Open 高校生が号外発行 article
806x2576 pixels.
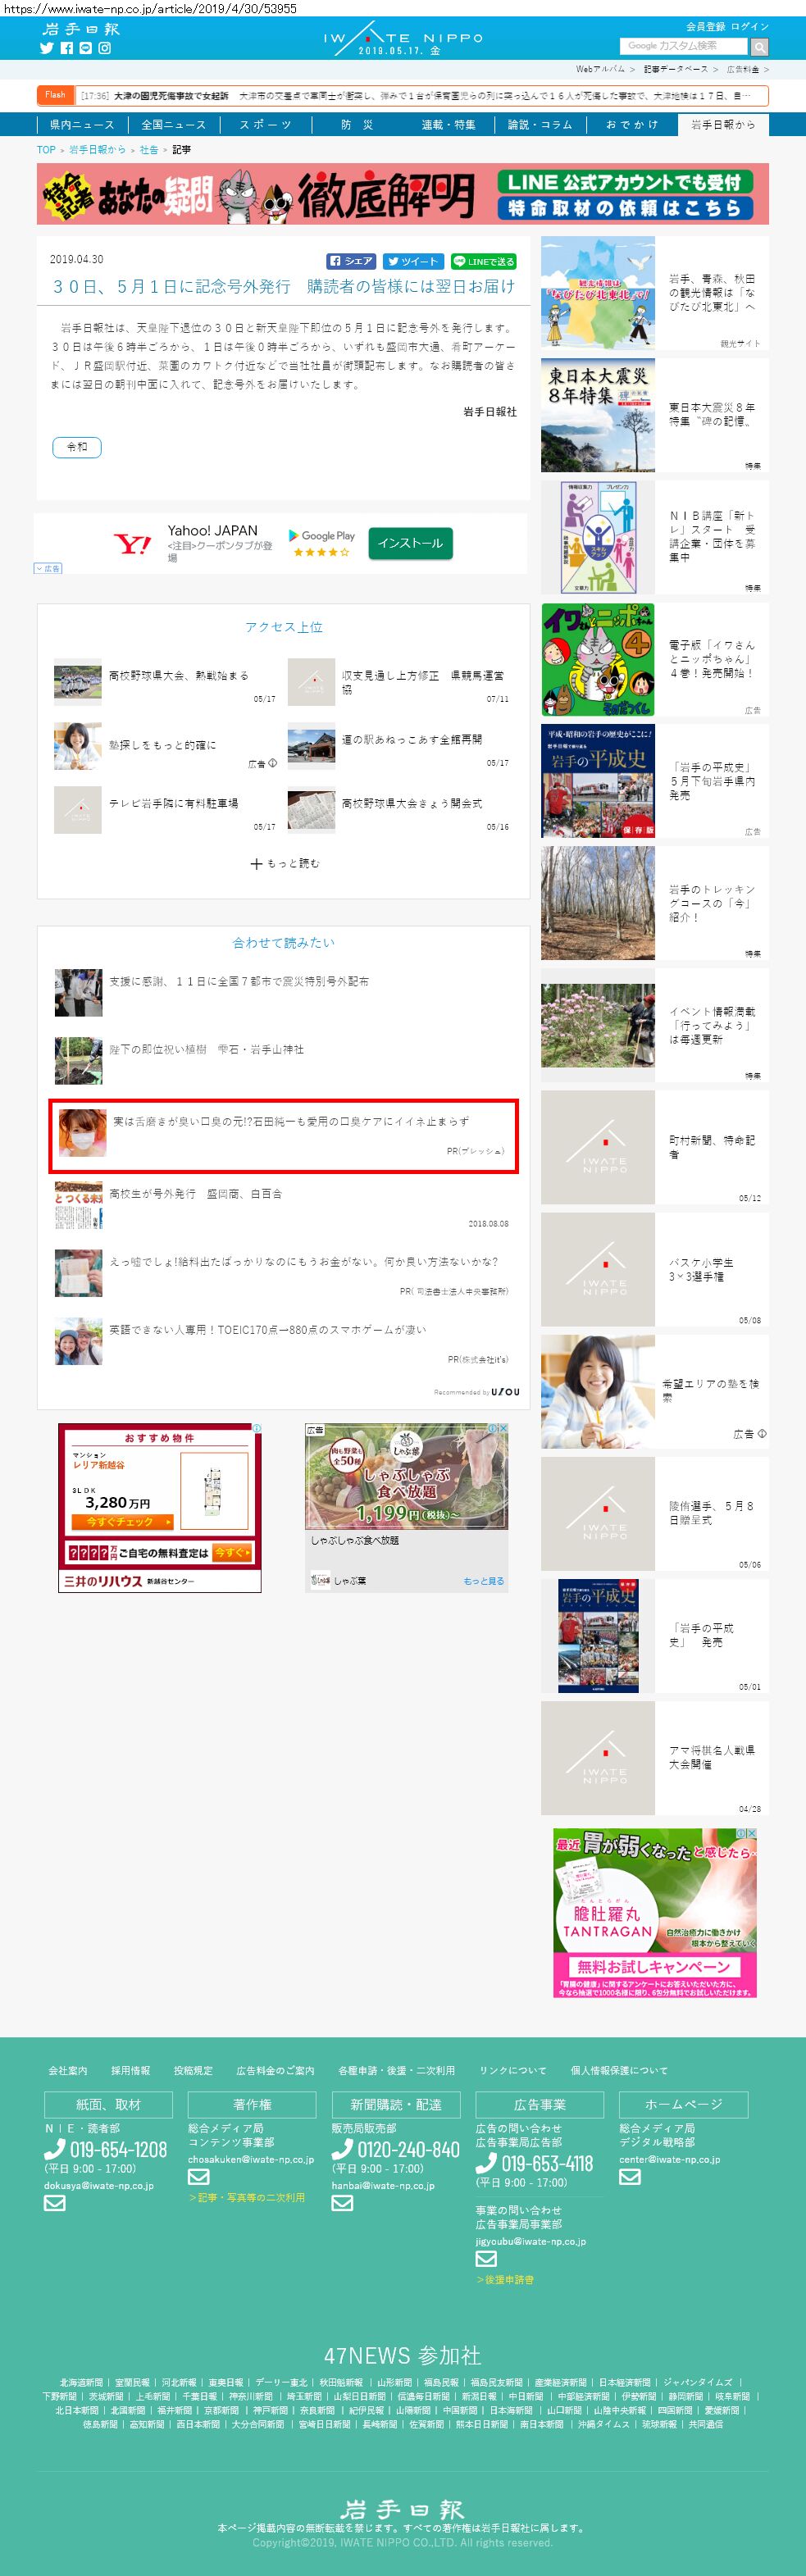click(x=196, y=1194)
